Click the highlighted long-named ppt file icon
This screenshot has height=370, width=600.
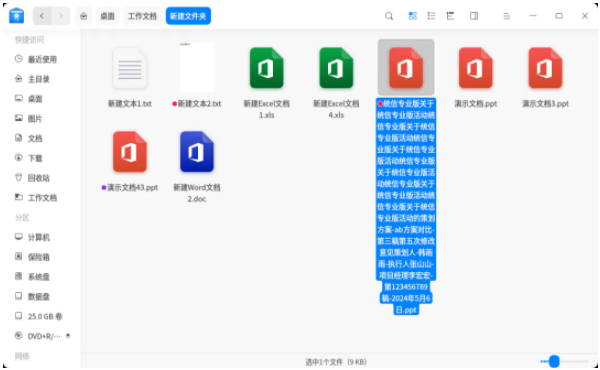pos(406,68)
